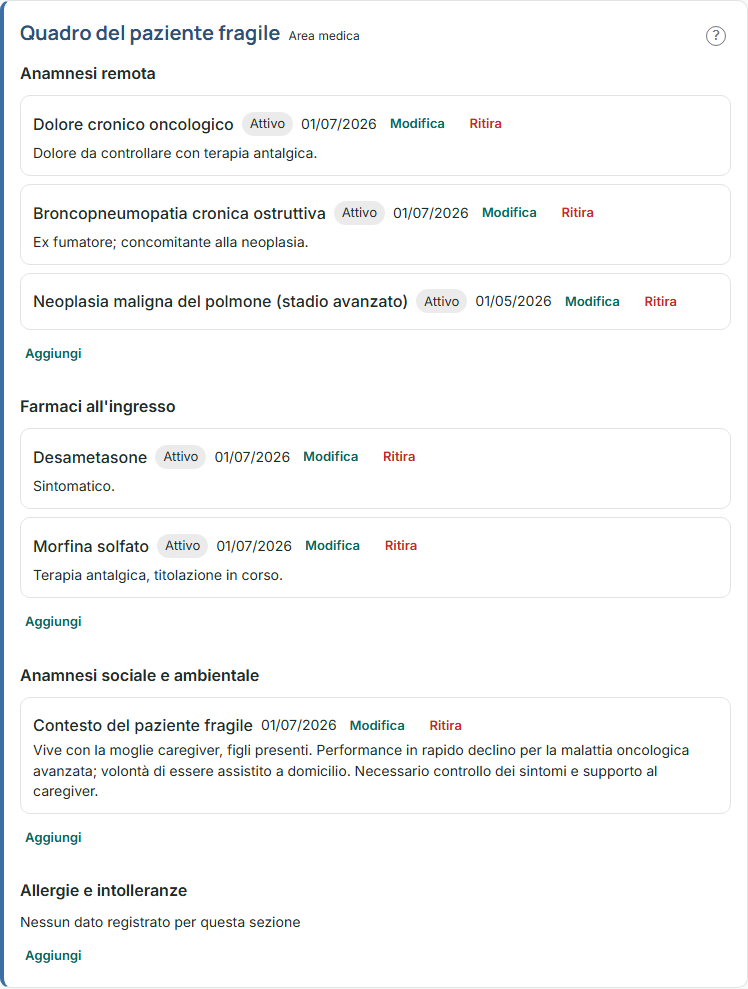Withdraw the Dolore cronico oncologico entry
Screen dimensions: 748x989
(x=485, y=124)
